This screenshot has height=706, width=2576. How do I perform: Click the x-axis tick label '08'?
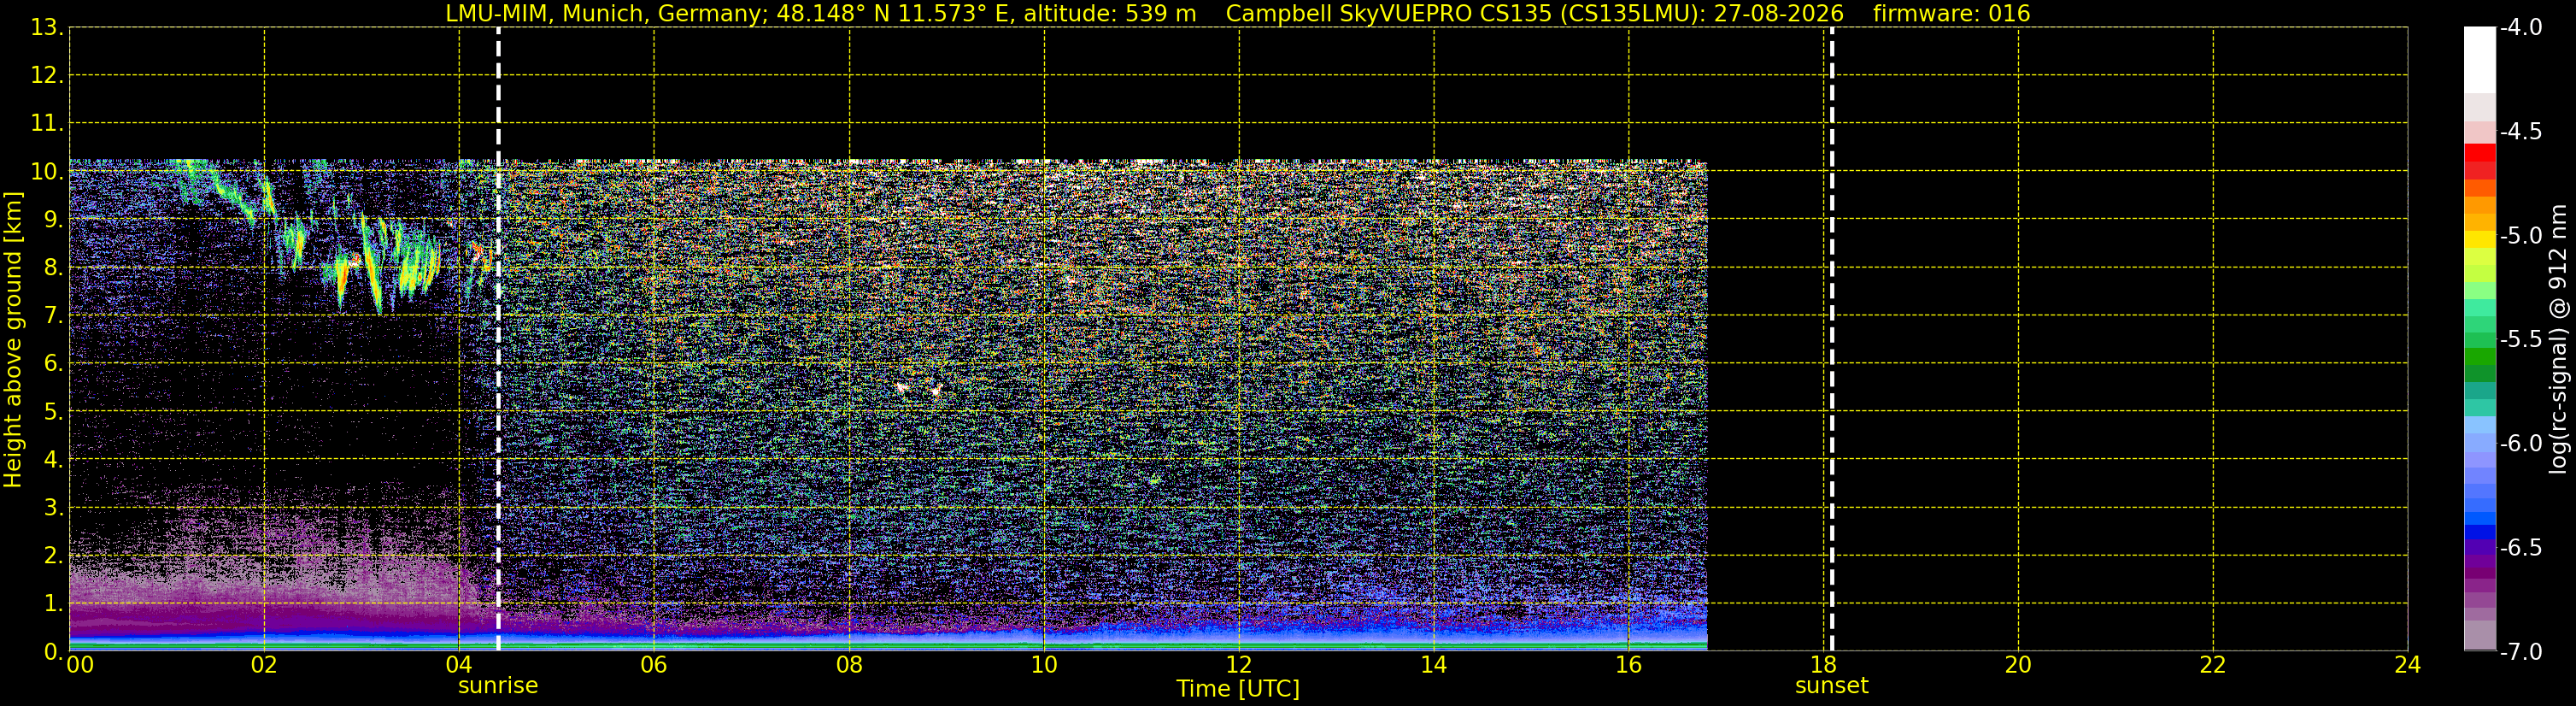(x=849, y=665)
